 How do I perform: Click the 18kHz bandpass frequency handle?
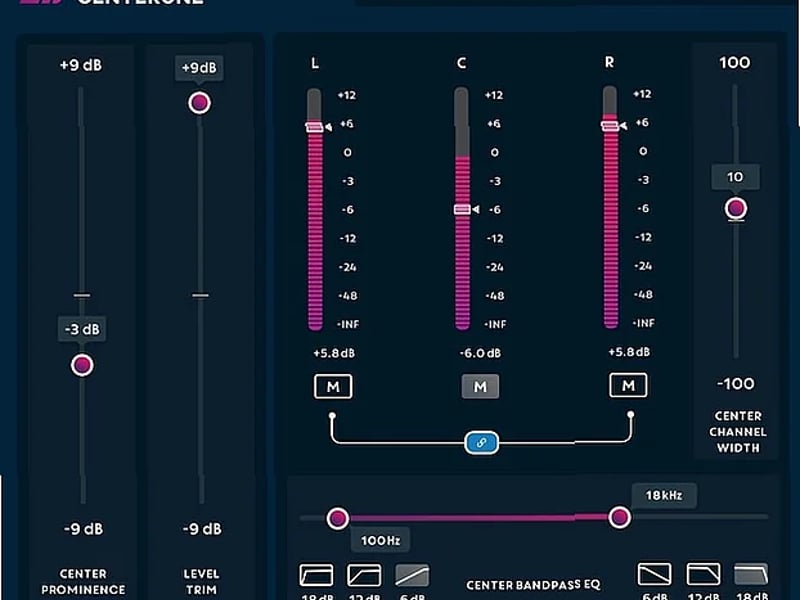619,517
